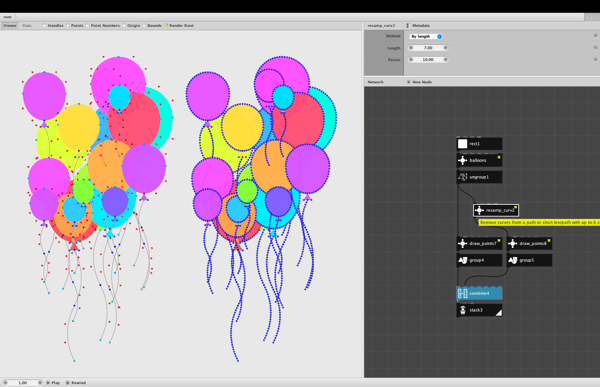Screen dimensions: 600x387
Task: Select the rect1 node icon
Action: tap(462, 144)
